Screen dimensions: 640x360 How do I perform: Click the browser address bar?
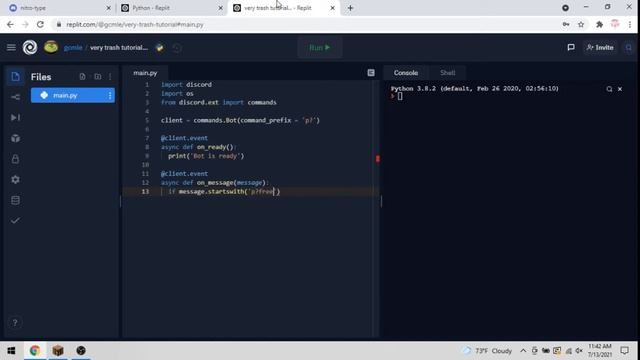click(x=306, y=24)
